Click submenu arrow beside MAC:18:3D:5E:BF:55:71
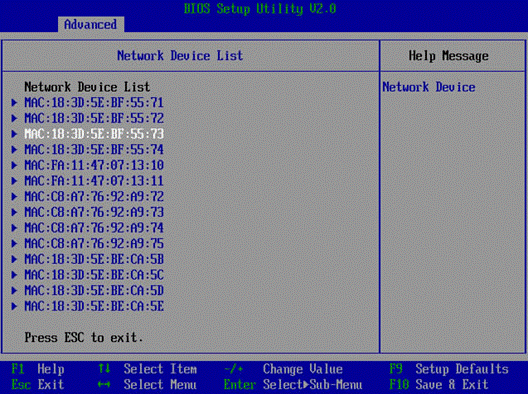The width and height of the screenshot is (528, 394). click(x=14, y=102)
